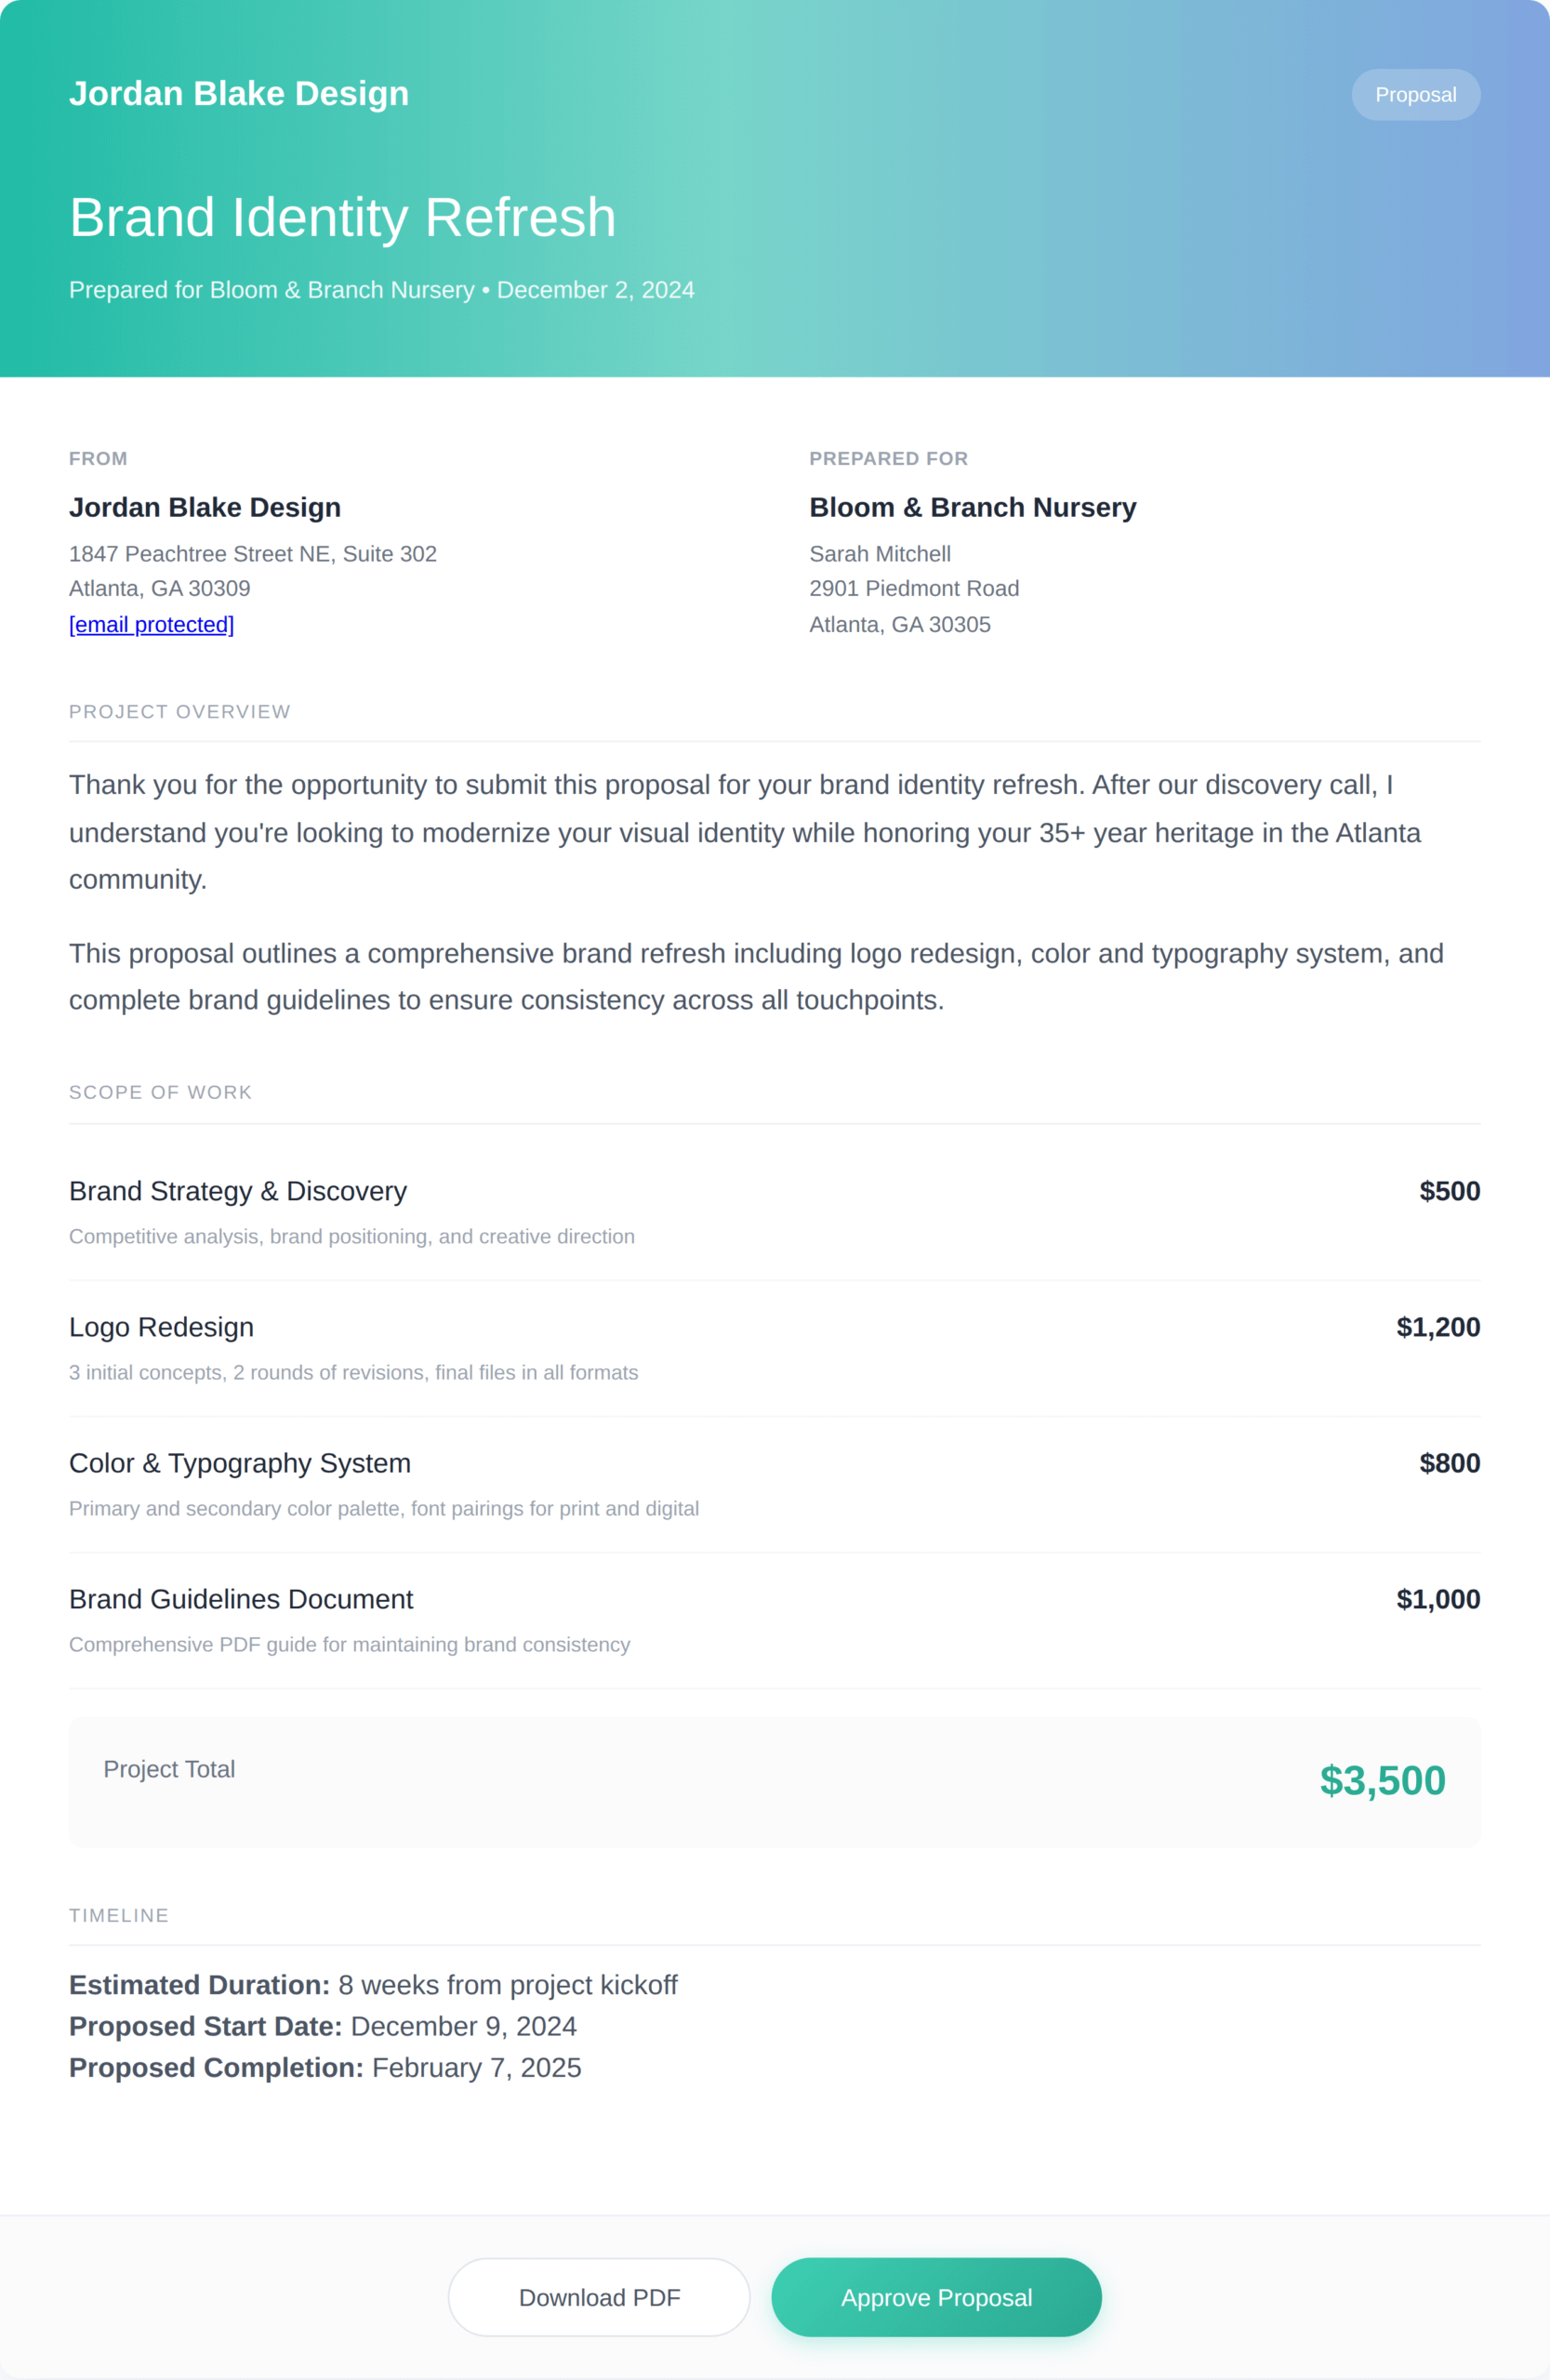Click the Jordan Blake Design header logo
The image size is (1550, 2380).
click(x=239, y=93)
